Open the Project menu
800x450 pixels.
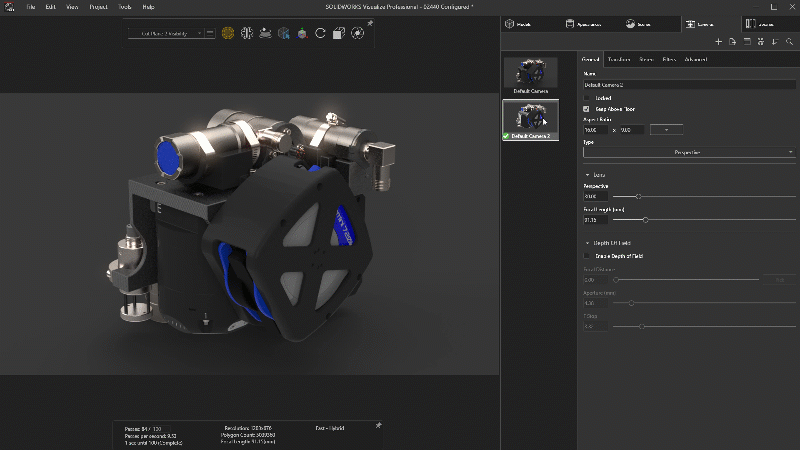tap(98, 6)
